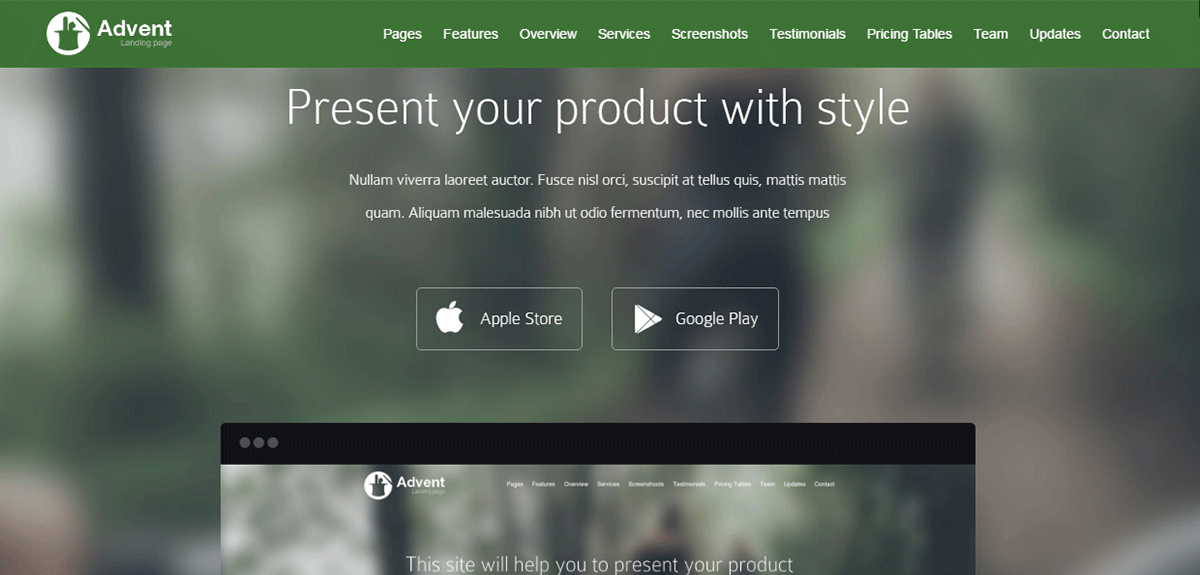Image resolution: width=1200 pixels, height=575 pixels.
Task: Select Overview in the navigation bar
Action: point(548,34)
